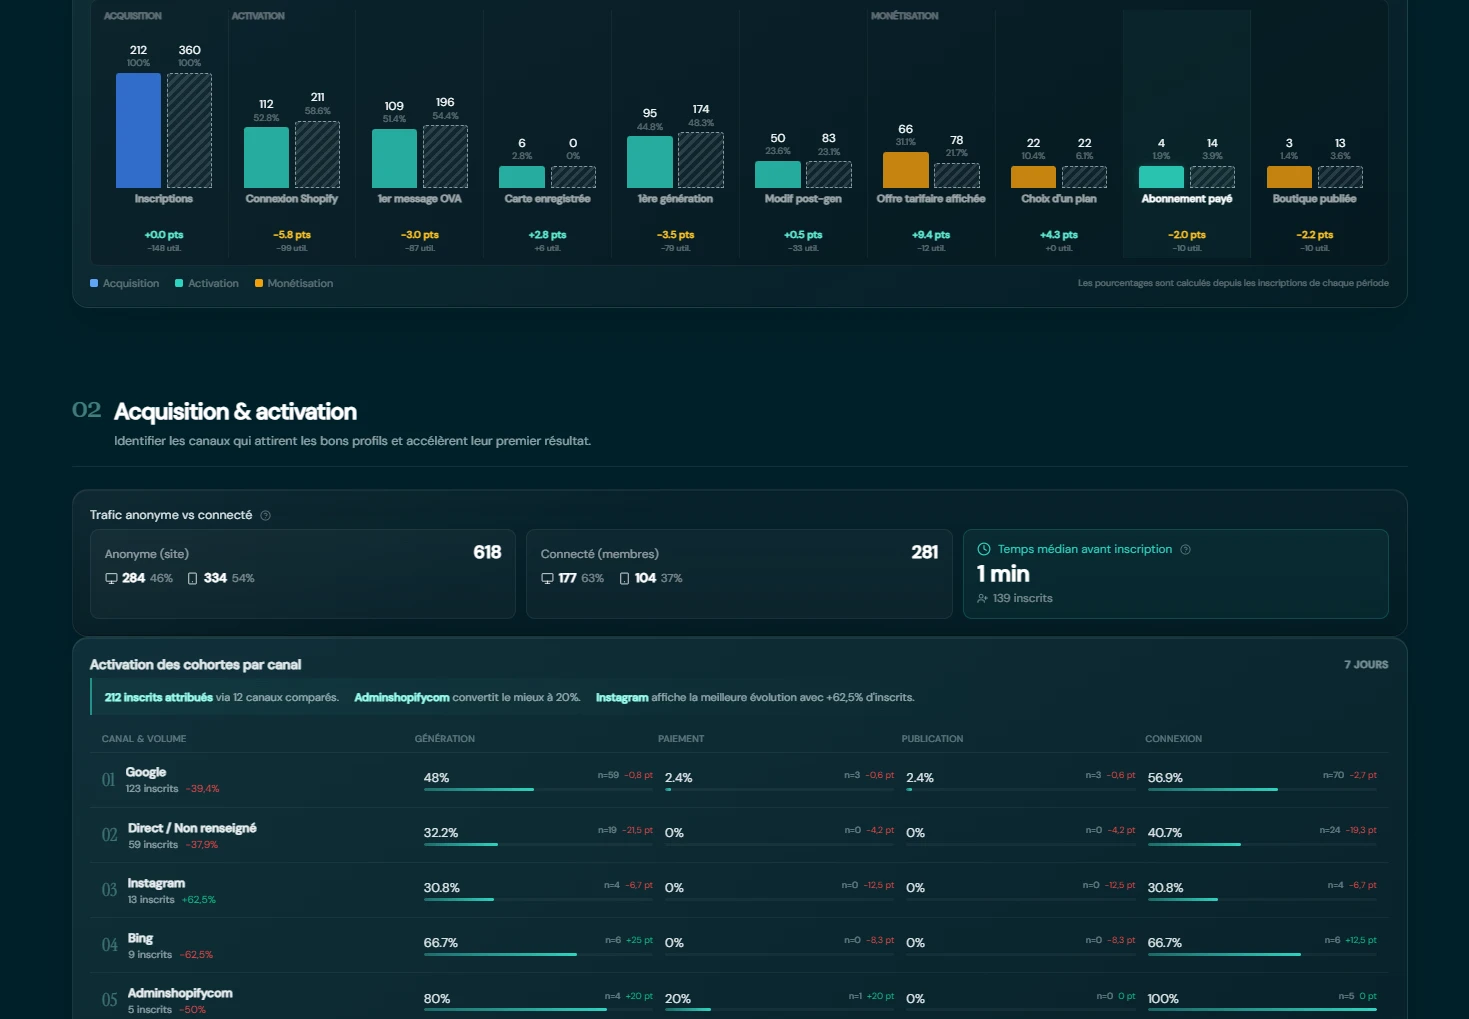Open the Direct / Non renseigné channel row
The height and width of the screenshot is (1019, 1469).
pos(739,835)
